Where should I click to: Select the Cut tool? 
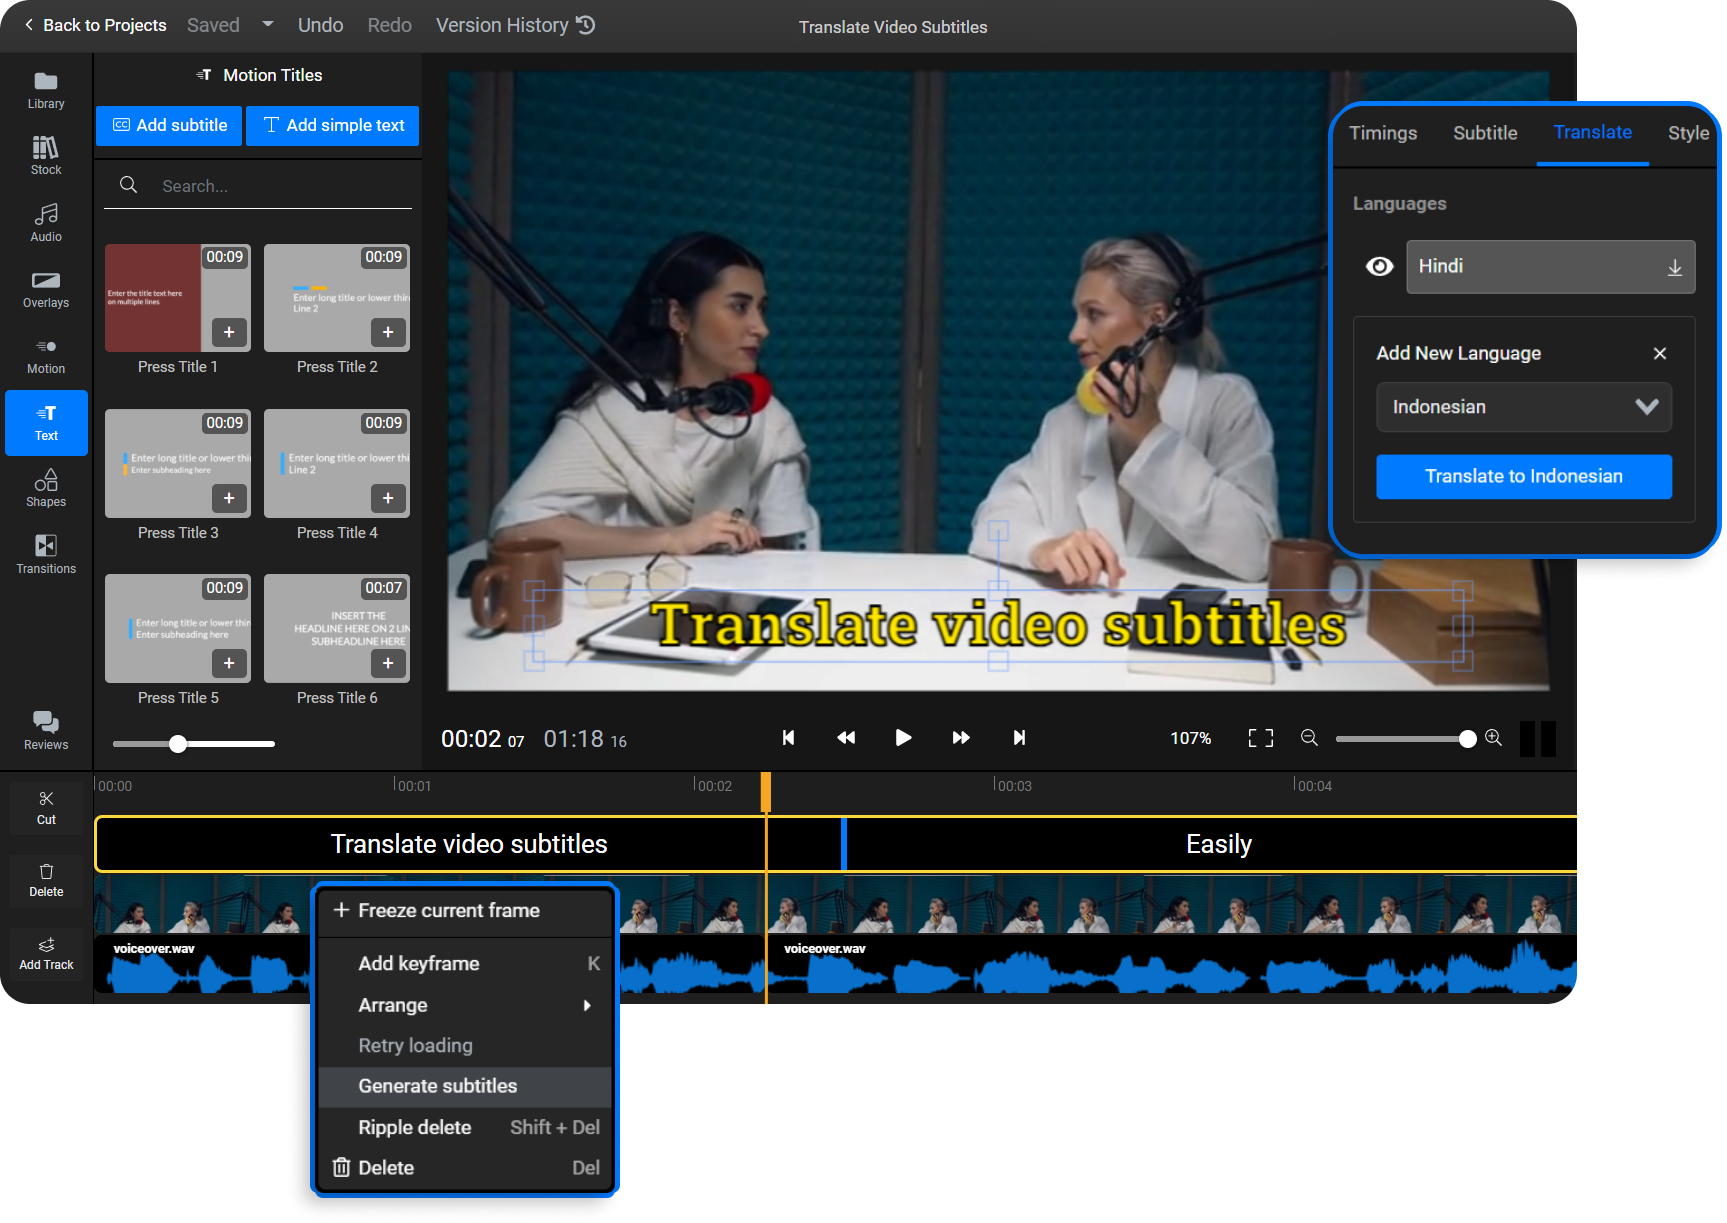tap(45, 806)
